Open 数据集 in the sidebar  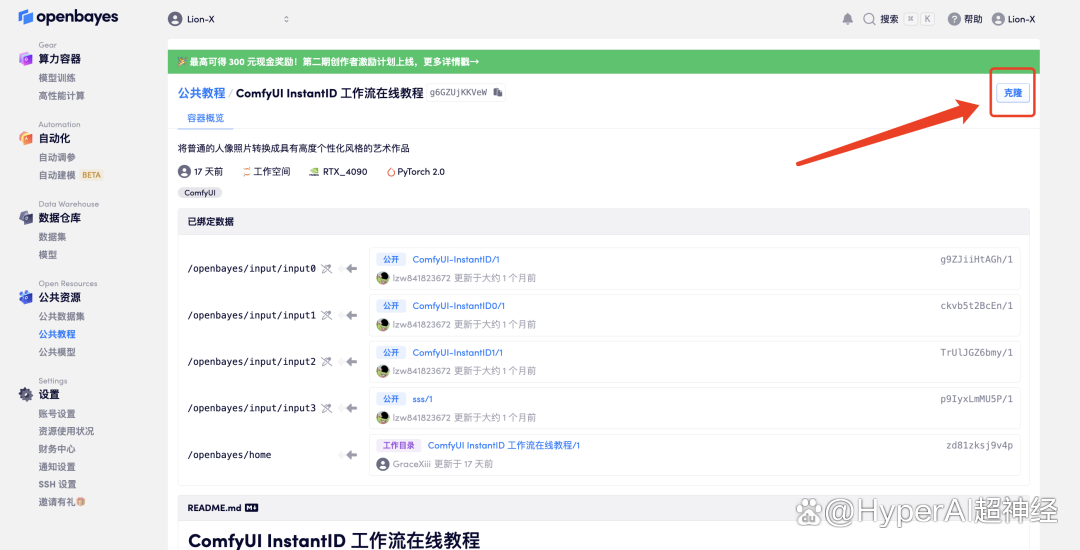pos(52,237)
